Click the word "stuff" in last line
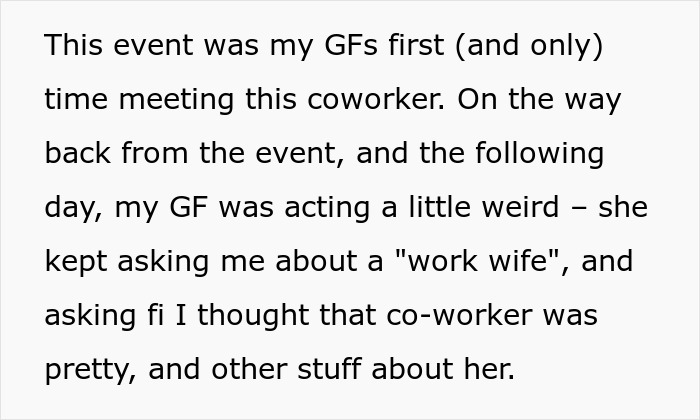 (x=331, y=369)
